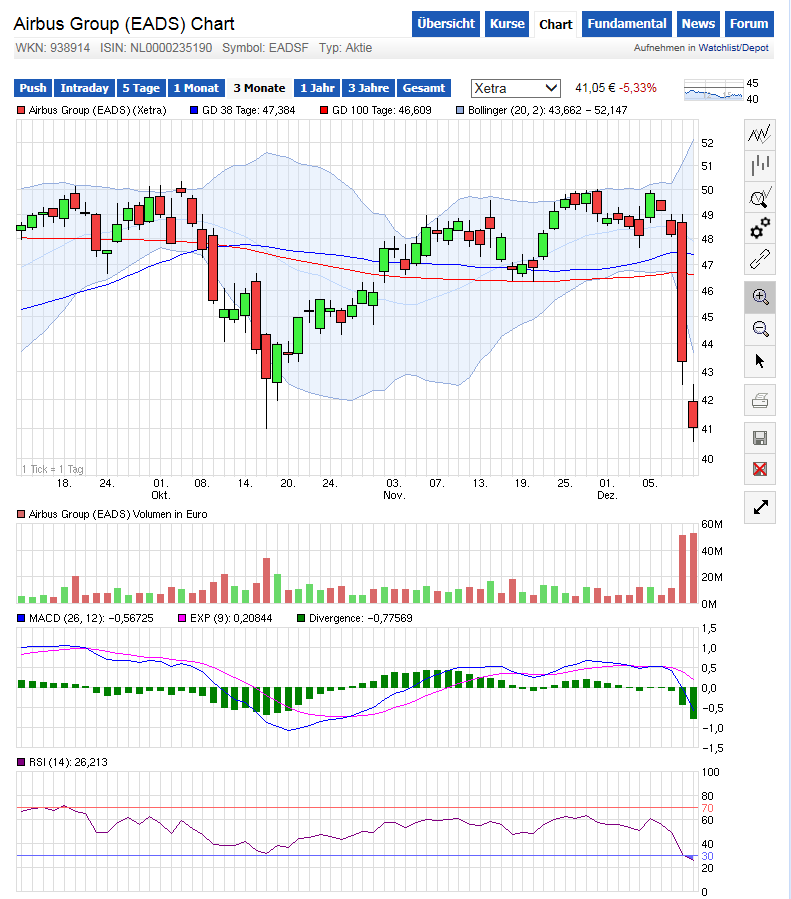Expand chart with diagonal arrow icon
Image resolution: width=791 pixels, height=899 pixels.
(759, 507)
